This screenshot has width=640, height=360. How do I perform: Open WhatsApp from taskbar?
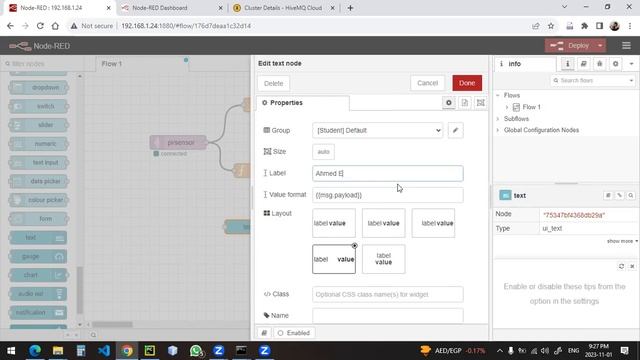196,351
